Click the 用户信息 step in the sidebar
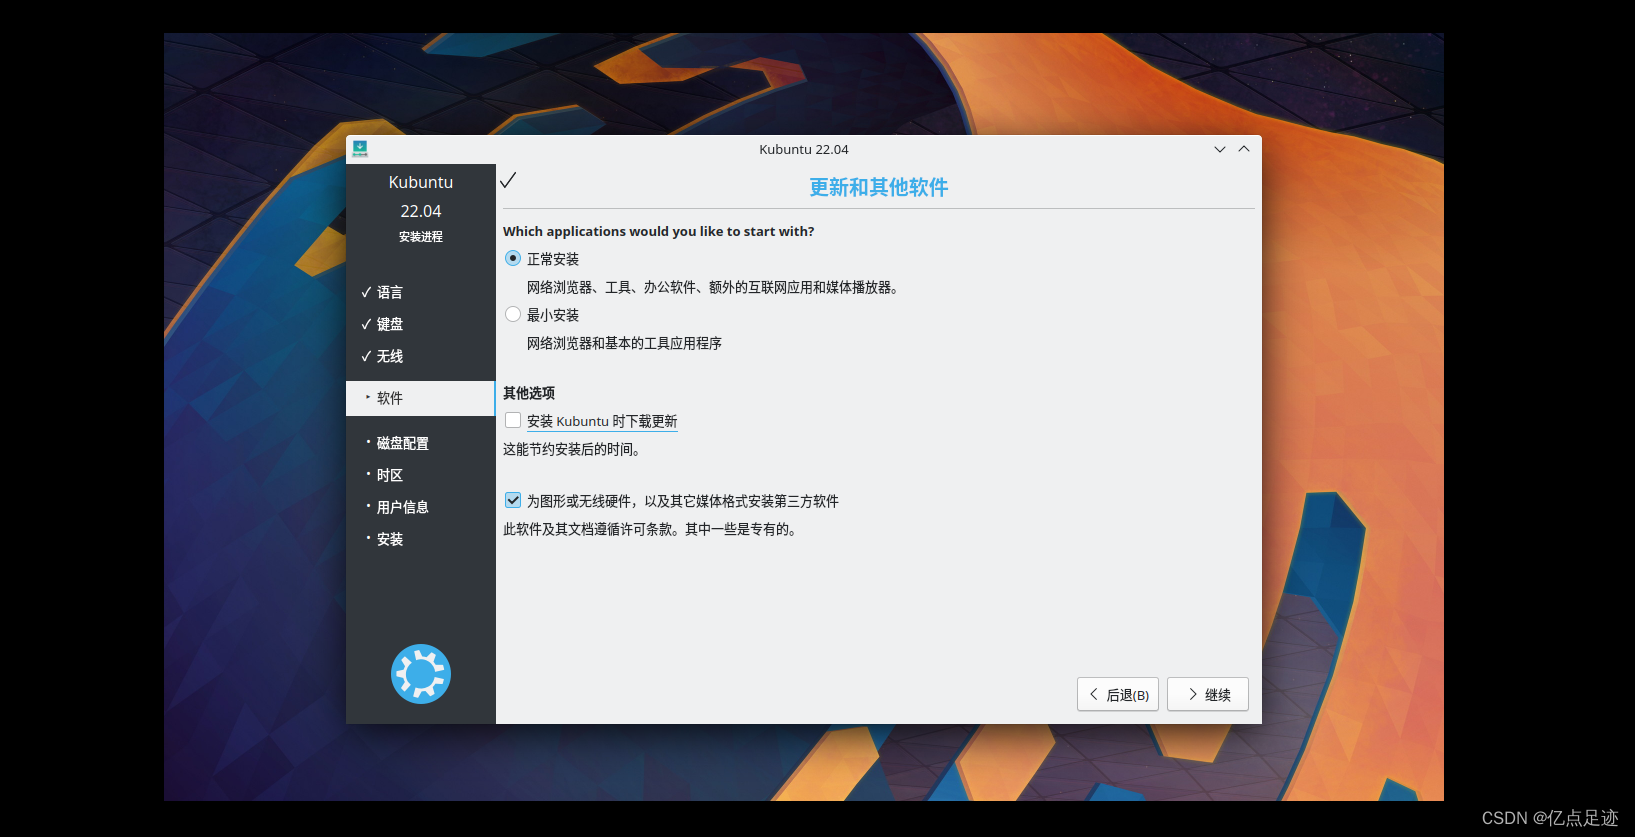Screen dimensions: 1635x837 tap(402, 507)
